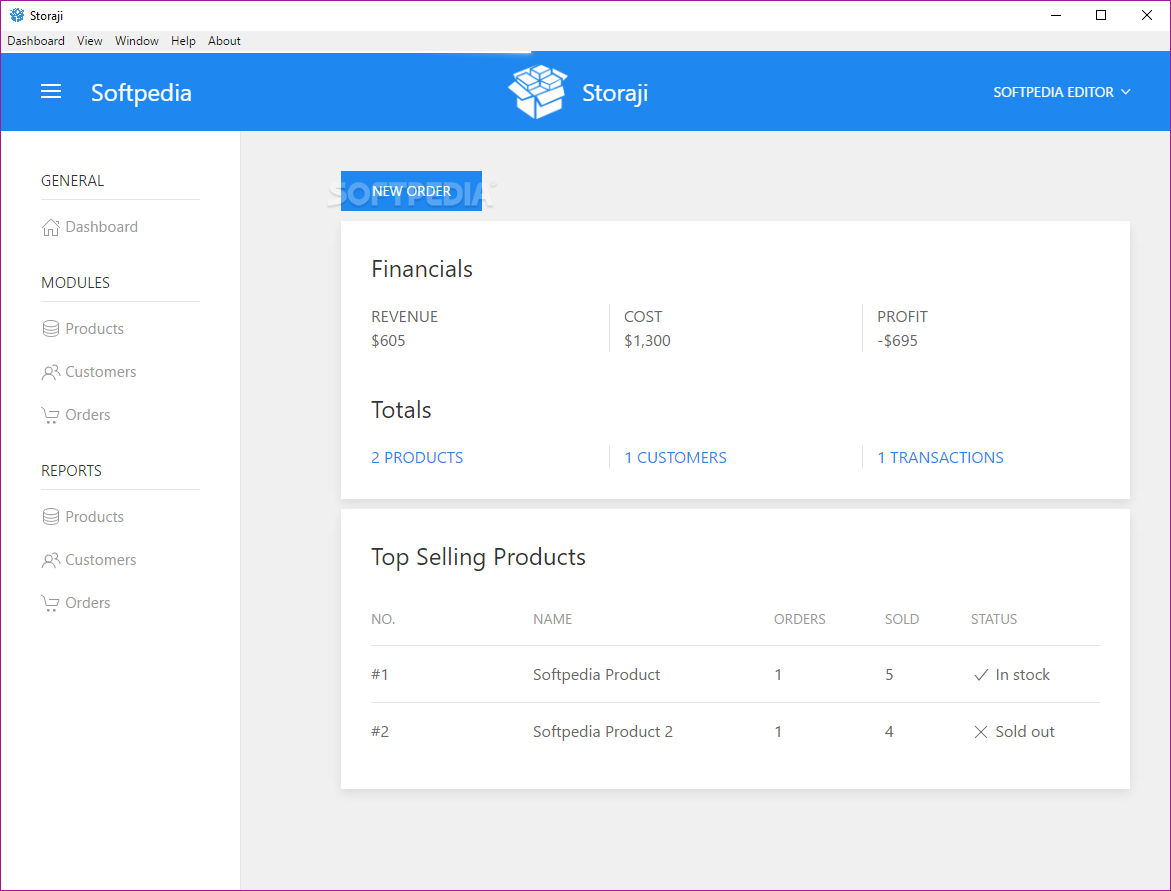Click the cost value $1,300
This screenshot has height=891, width=1171.
point(647,341)
